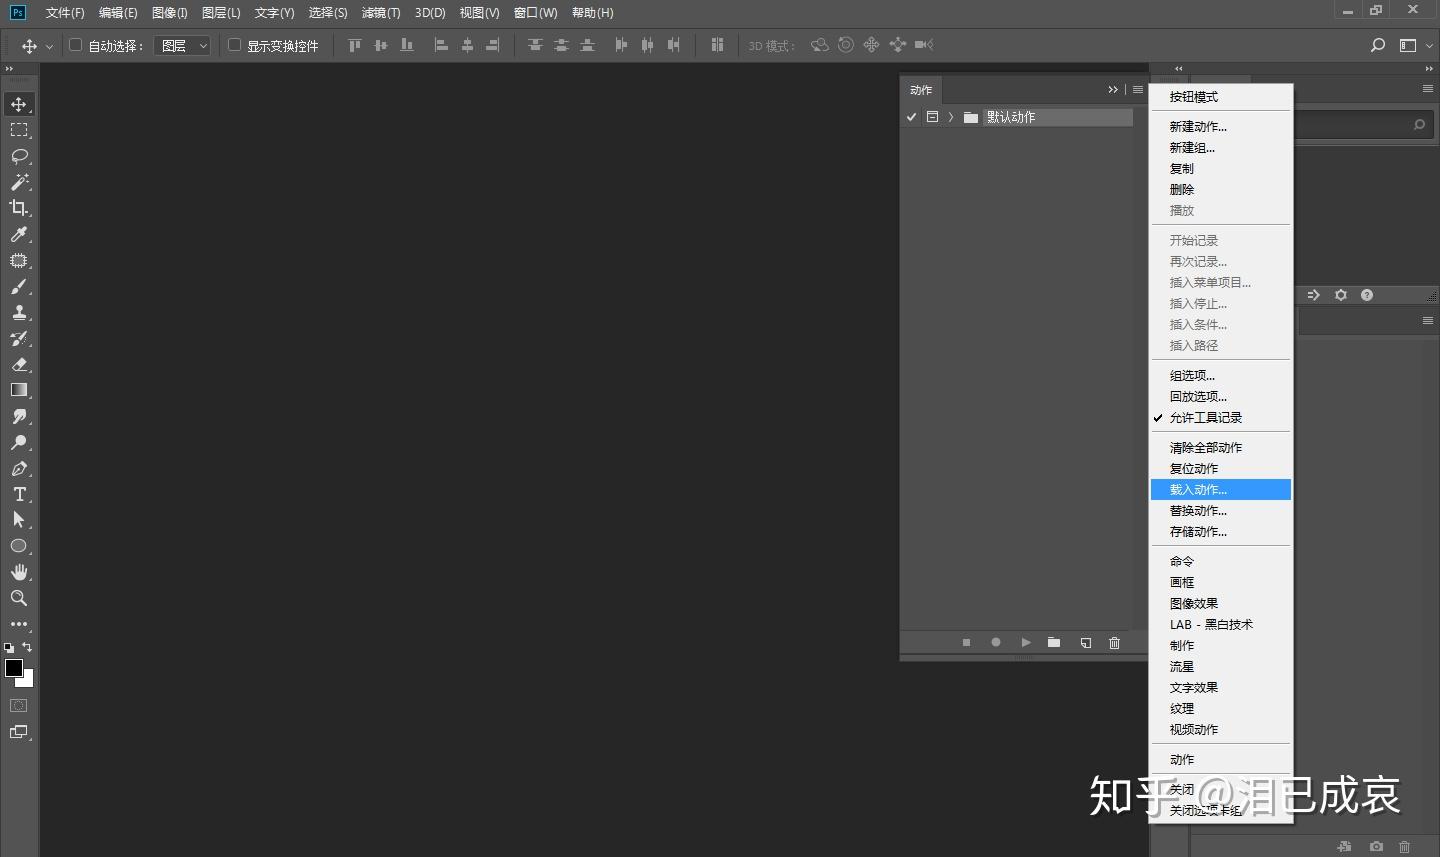Toggle the checkmark for default actions set
The height and width of the screenshot is (857, 1440).
[x=911, y=117]
